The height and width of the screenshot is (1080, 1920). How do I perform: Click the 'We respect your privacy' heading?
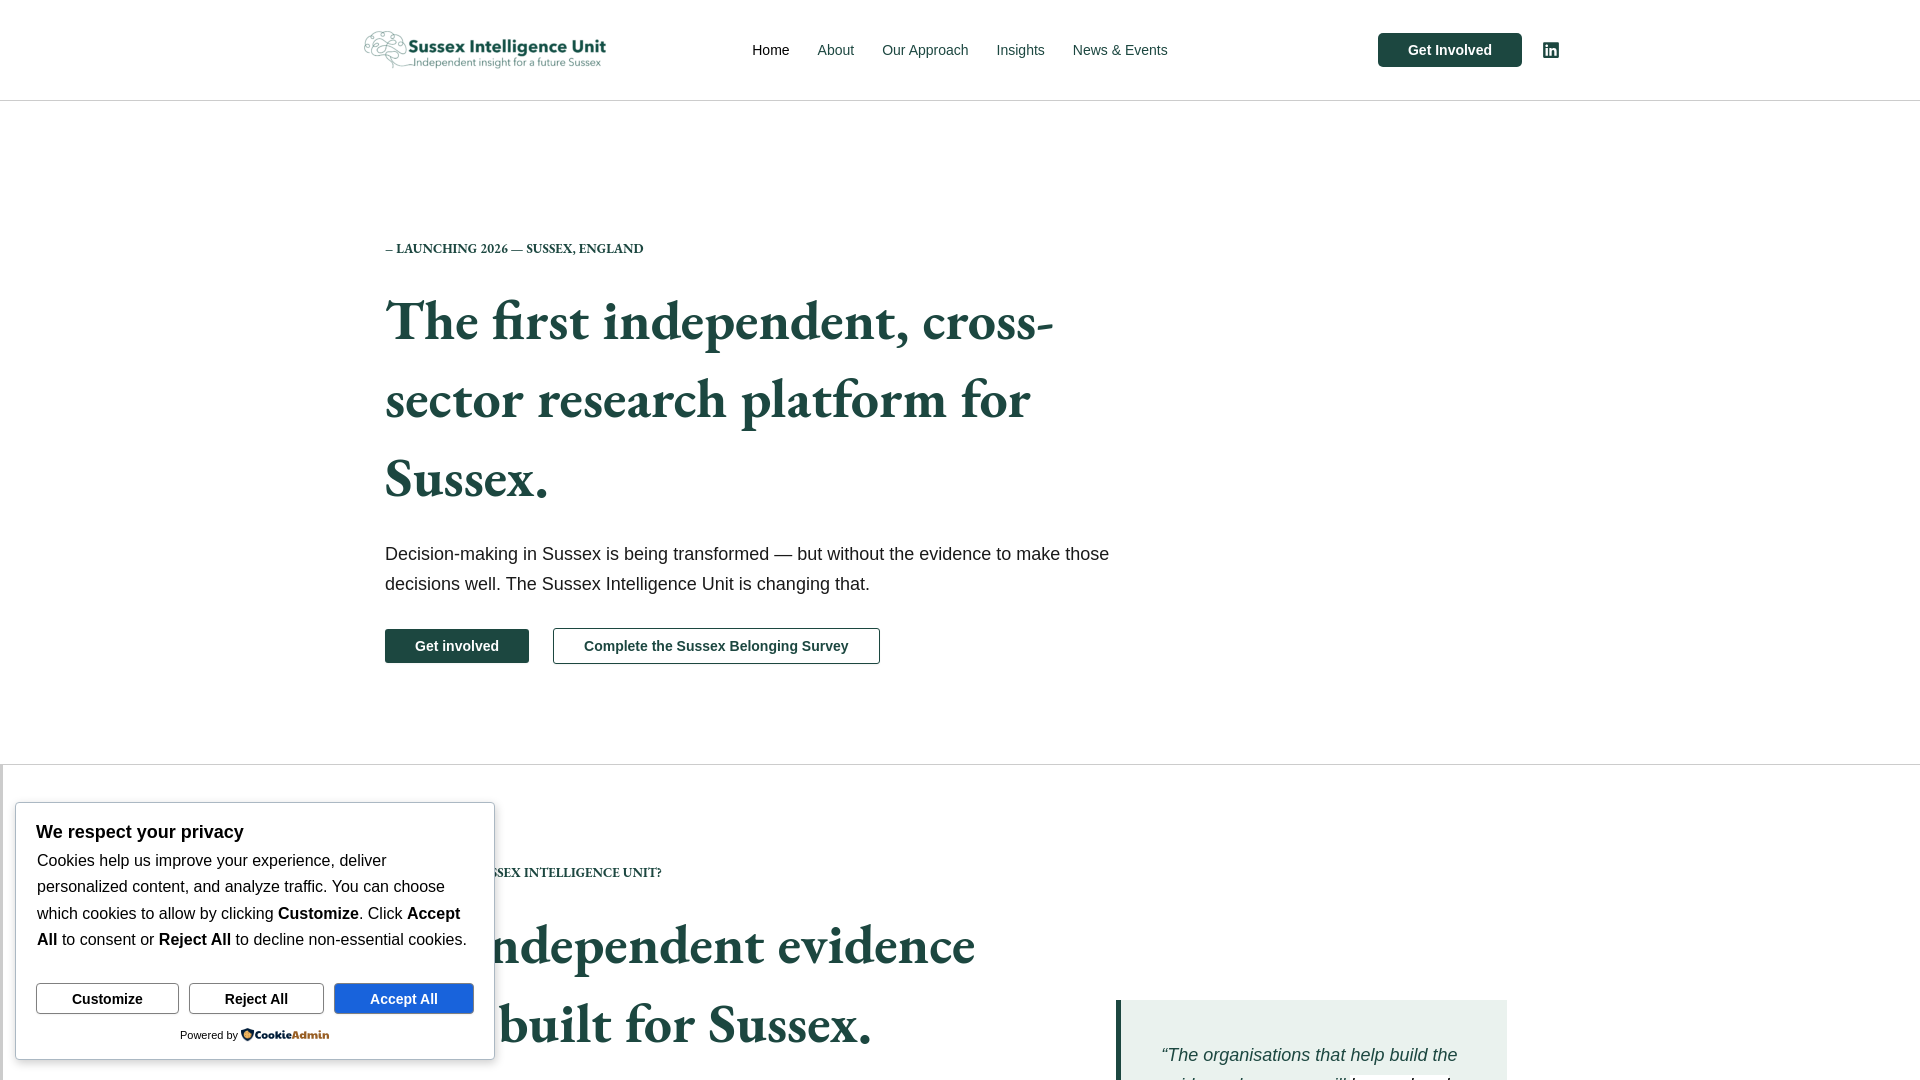click(140, 832)
